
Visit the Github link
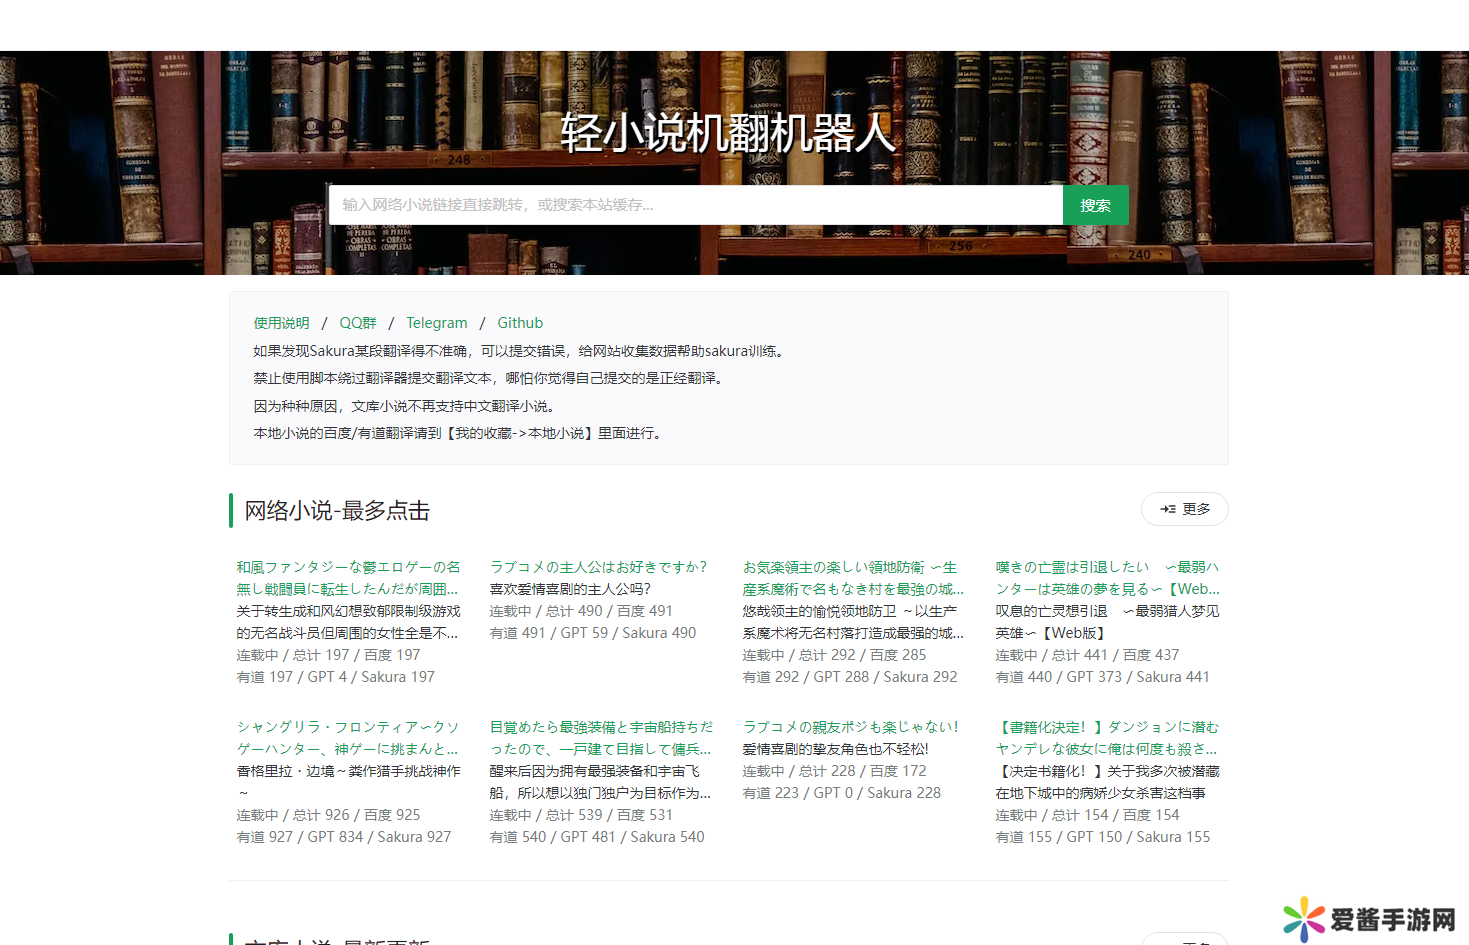coord(520,323)
